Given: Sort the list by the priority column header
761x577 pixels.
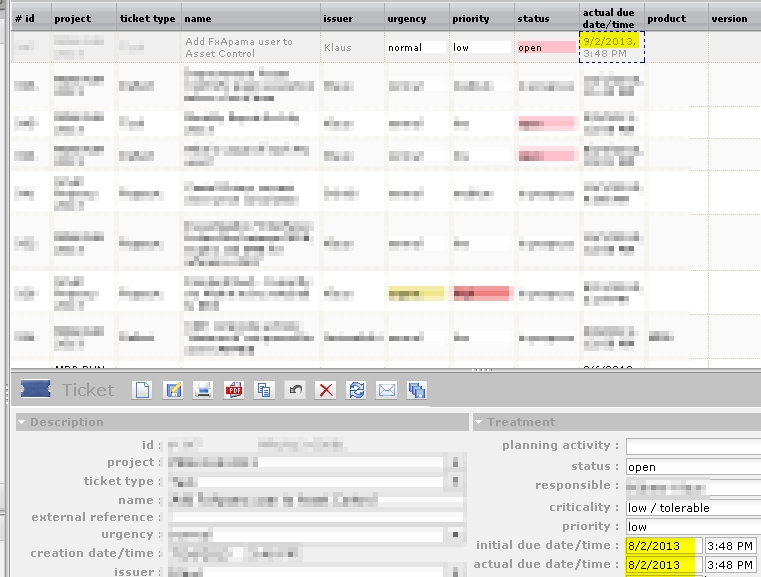Looking at the screenshot, I should pyautogui.click(x=471, y=18).
